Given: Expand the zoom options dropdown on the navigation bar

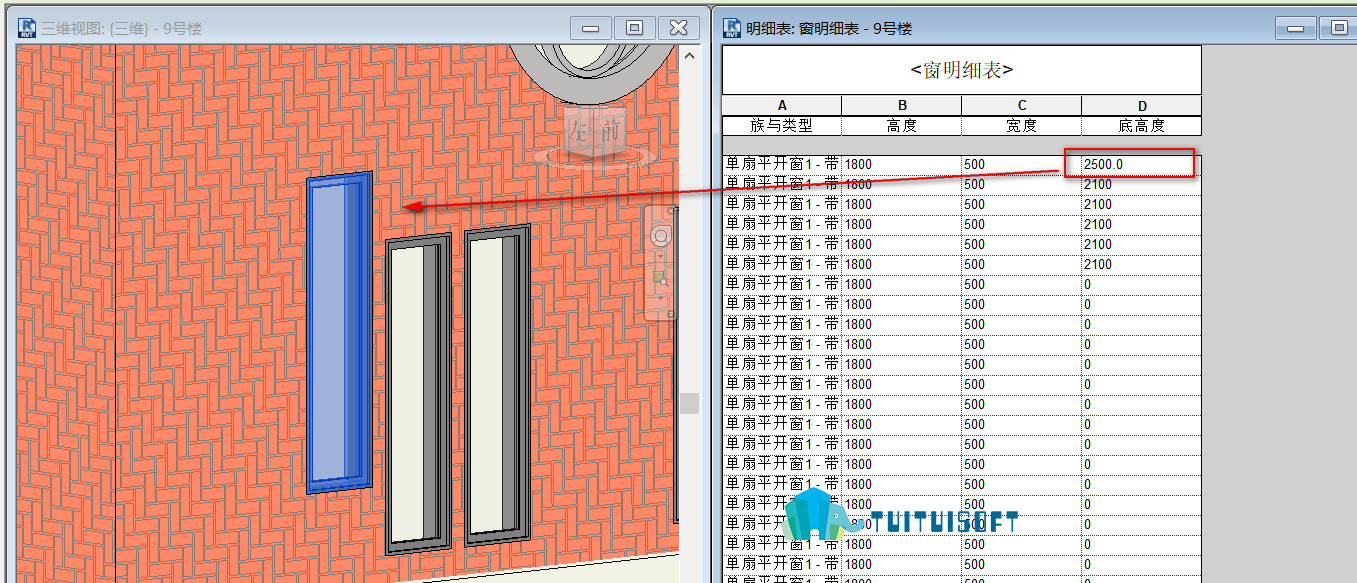Looking at the screenshot, I should (x=660, y=298).
